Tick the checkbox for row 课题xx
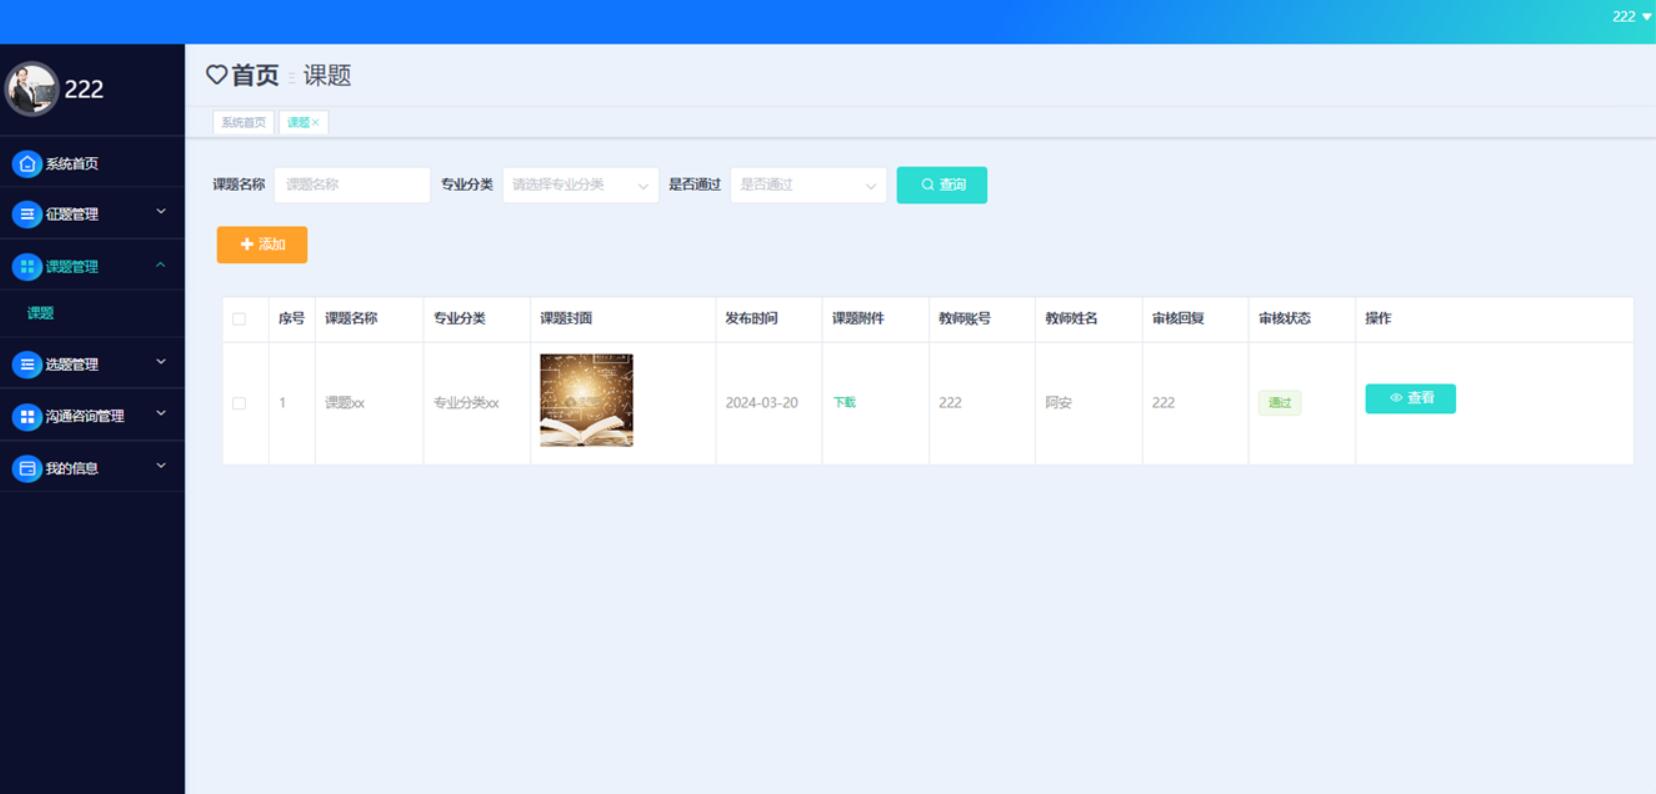This screenshot has width=1656, height=794. point(239,403)
